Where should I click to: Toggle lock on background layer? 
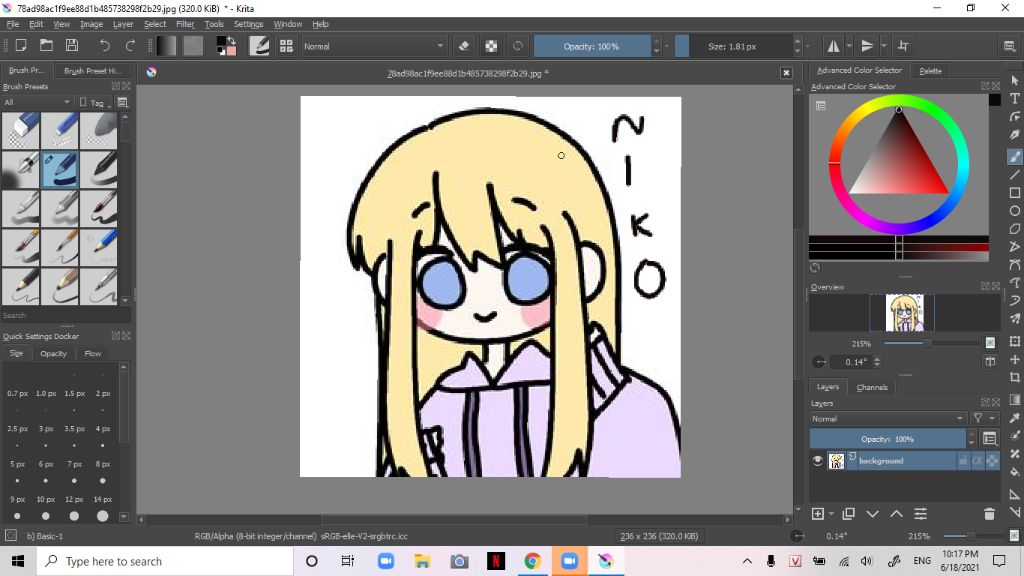963,460
